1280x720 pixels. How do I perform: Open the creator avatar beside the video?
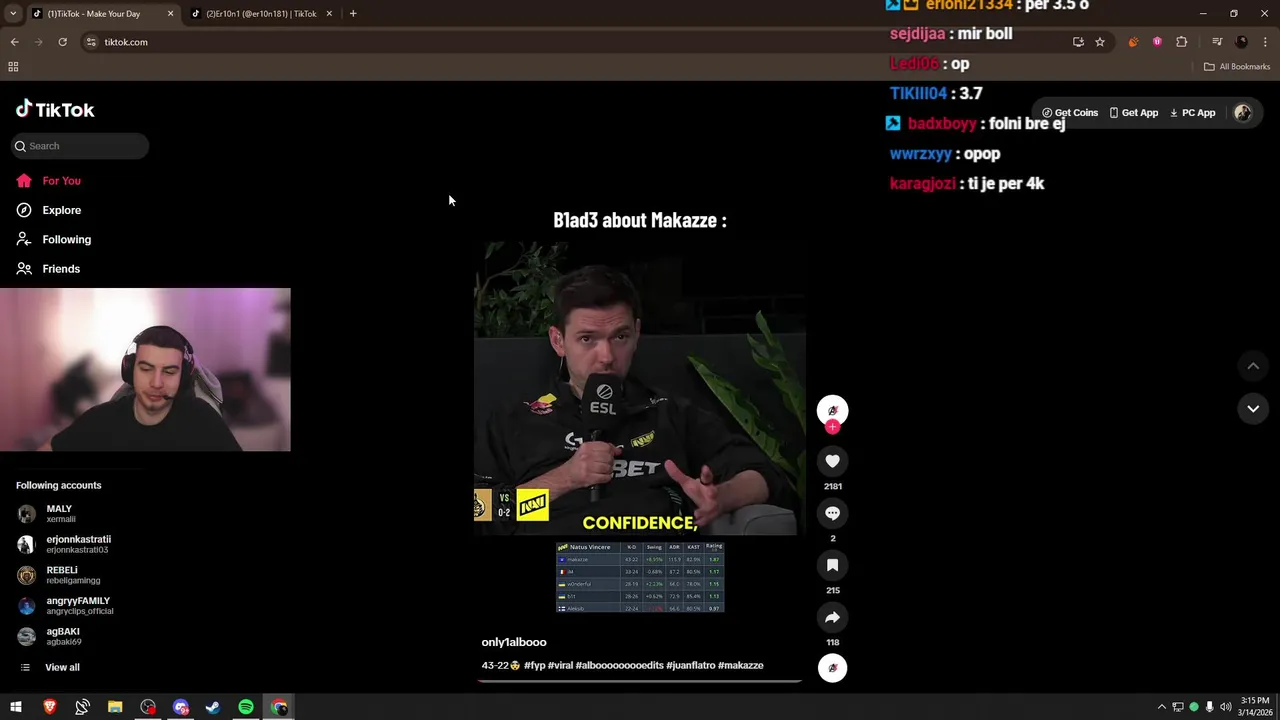tap(832, 410)
